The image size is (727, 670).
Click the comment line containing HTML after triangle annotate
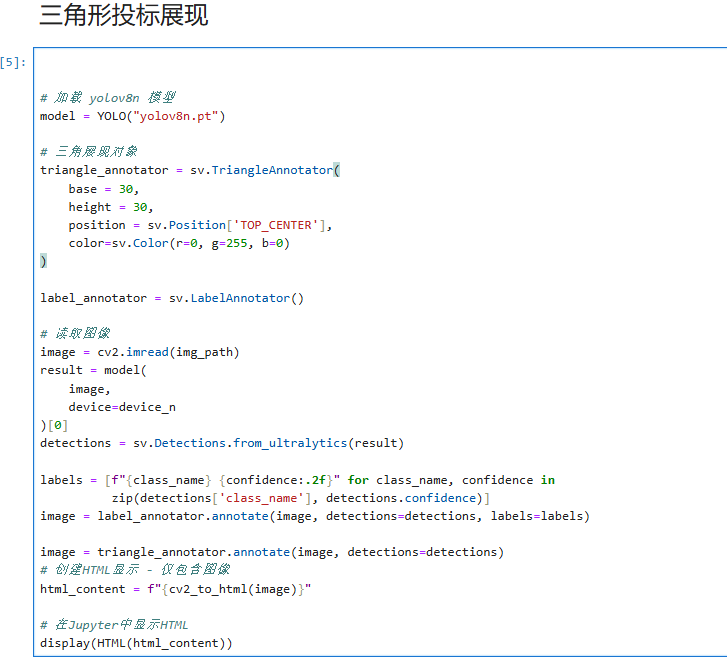click(135, 569)
